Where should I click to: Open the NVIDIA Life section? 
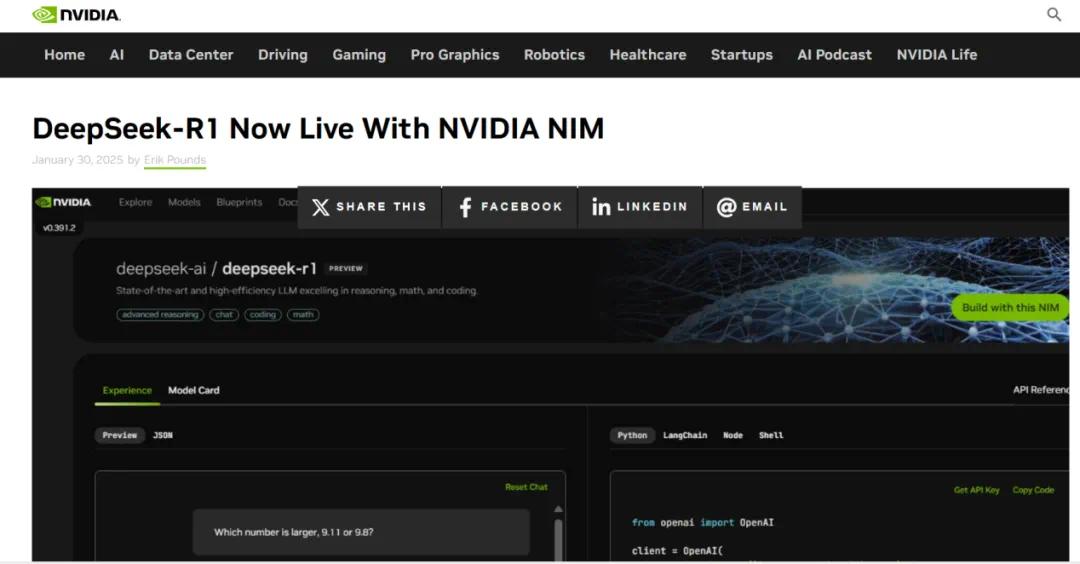pos(936,55)
